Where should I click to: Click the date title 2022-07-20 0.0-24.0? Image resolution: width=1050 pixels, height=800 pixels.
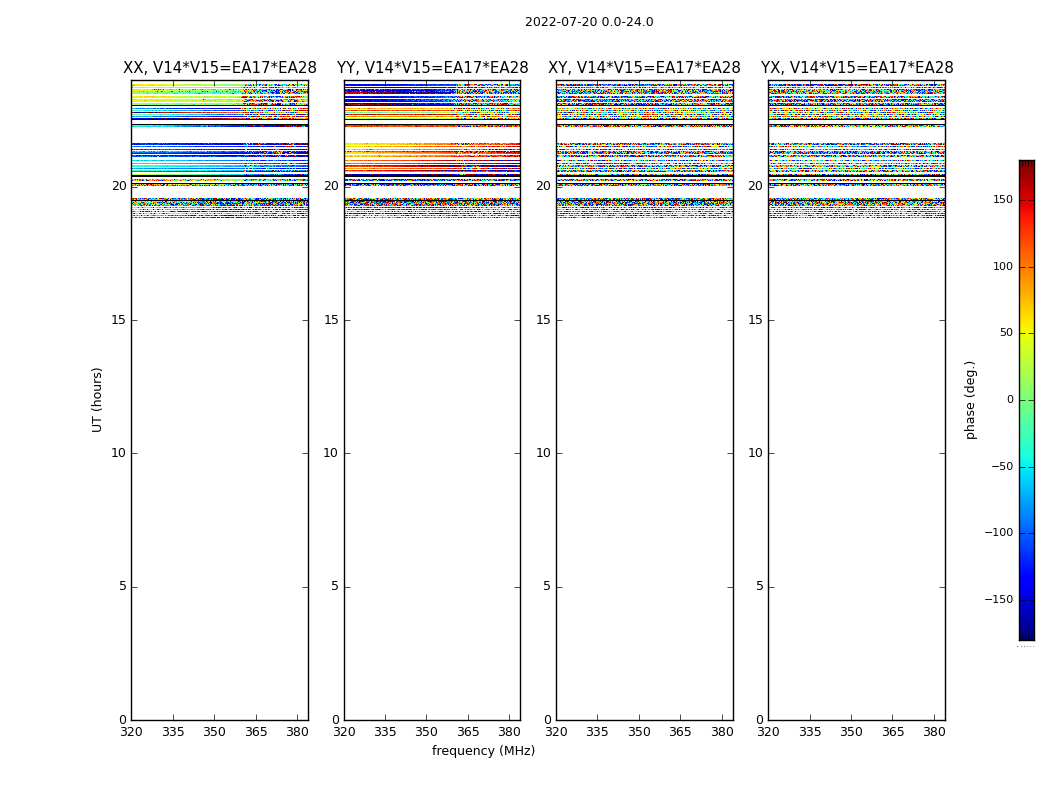[x=589, y=22]
